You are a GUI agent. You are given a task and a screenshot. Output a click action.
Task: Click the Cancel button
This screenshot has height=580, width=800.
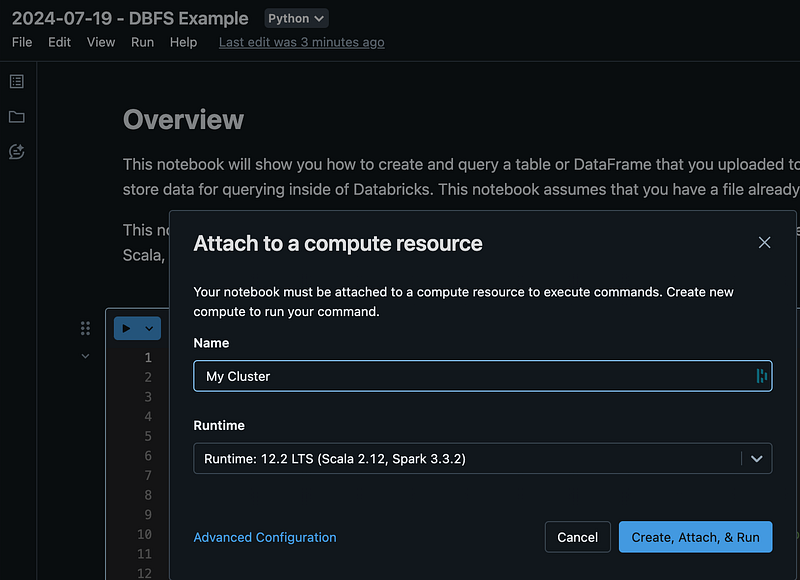click(x=578, y=537)
